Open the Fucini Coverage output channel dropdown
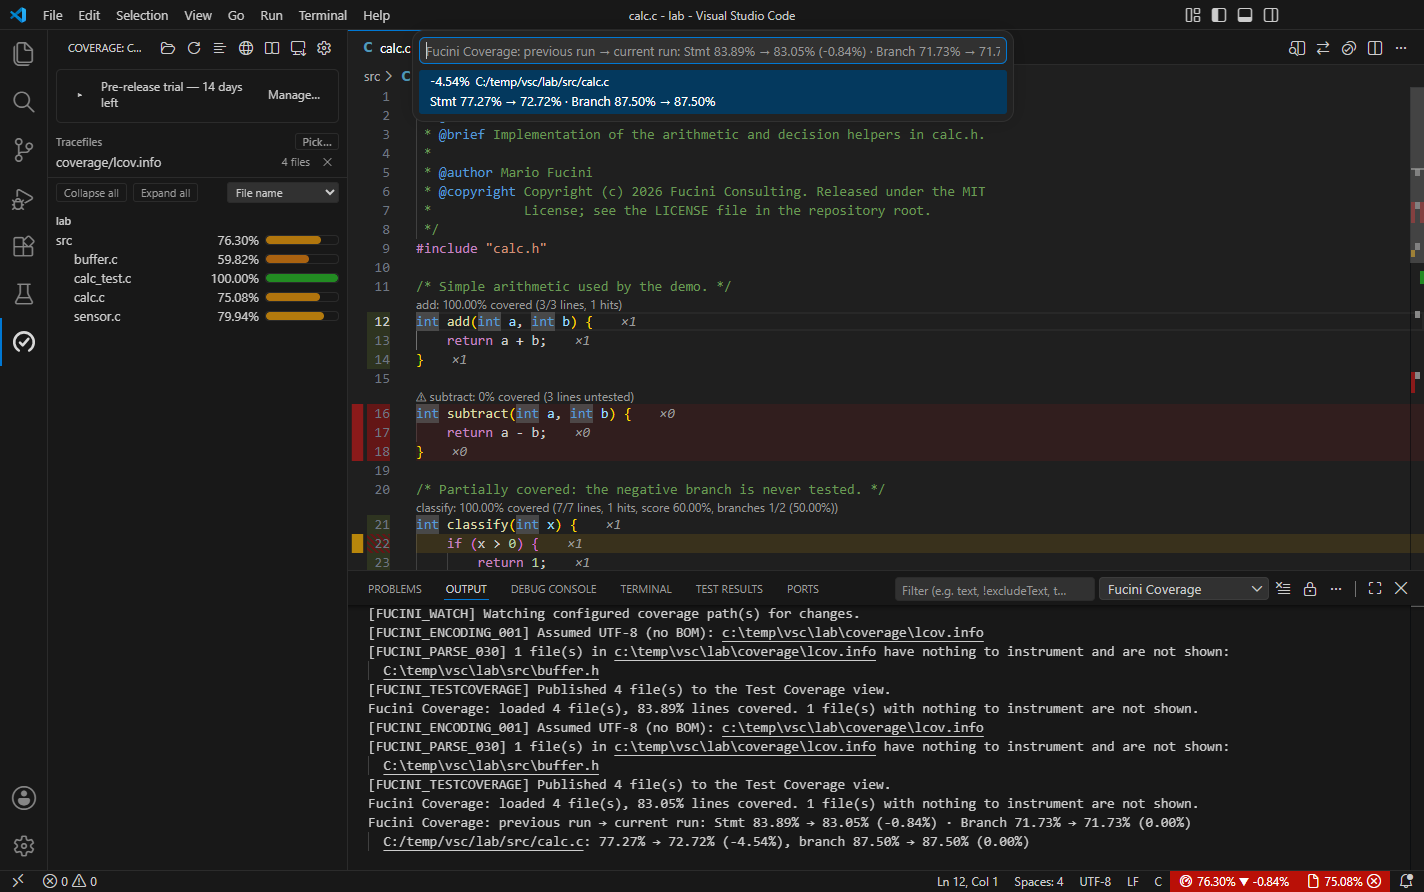 (1183, 589)
